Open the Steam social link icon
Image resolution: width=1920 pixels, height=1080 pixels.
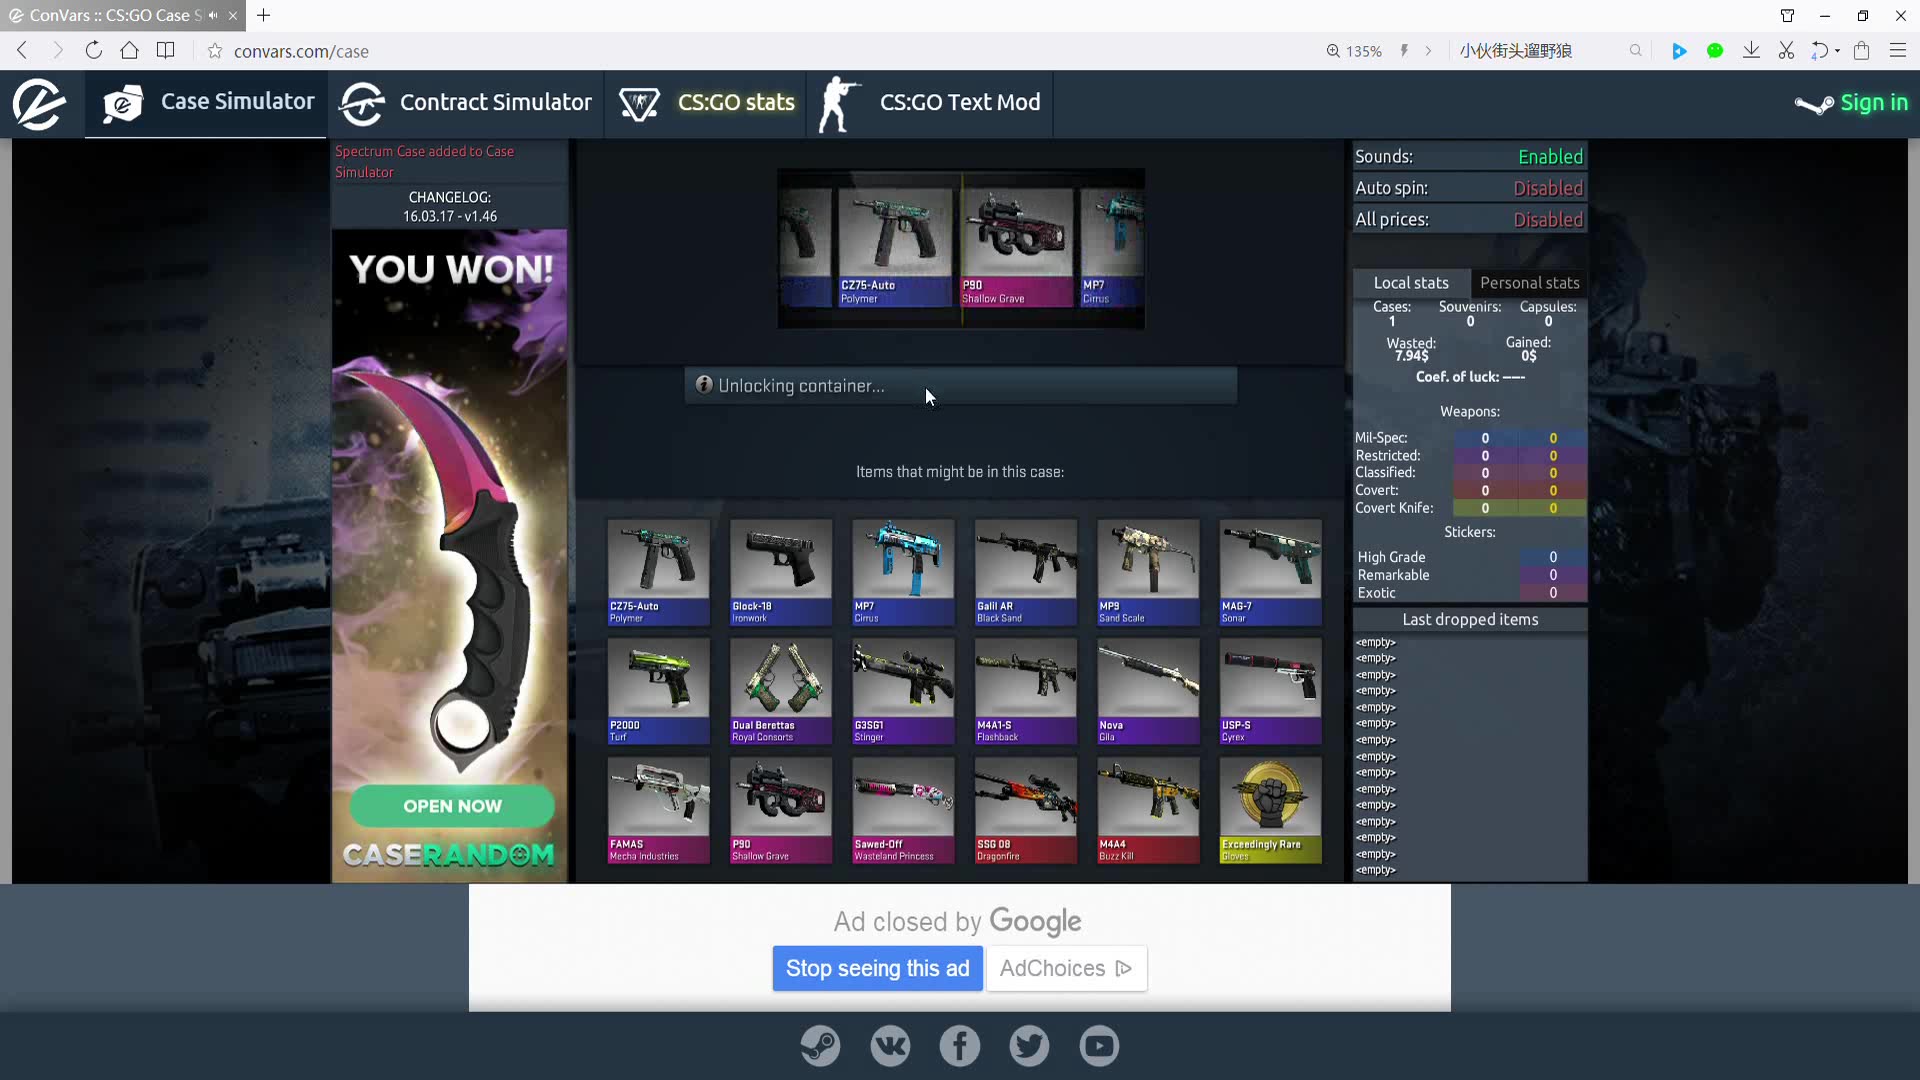pos(820,1046)
